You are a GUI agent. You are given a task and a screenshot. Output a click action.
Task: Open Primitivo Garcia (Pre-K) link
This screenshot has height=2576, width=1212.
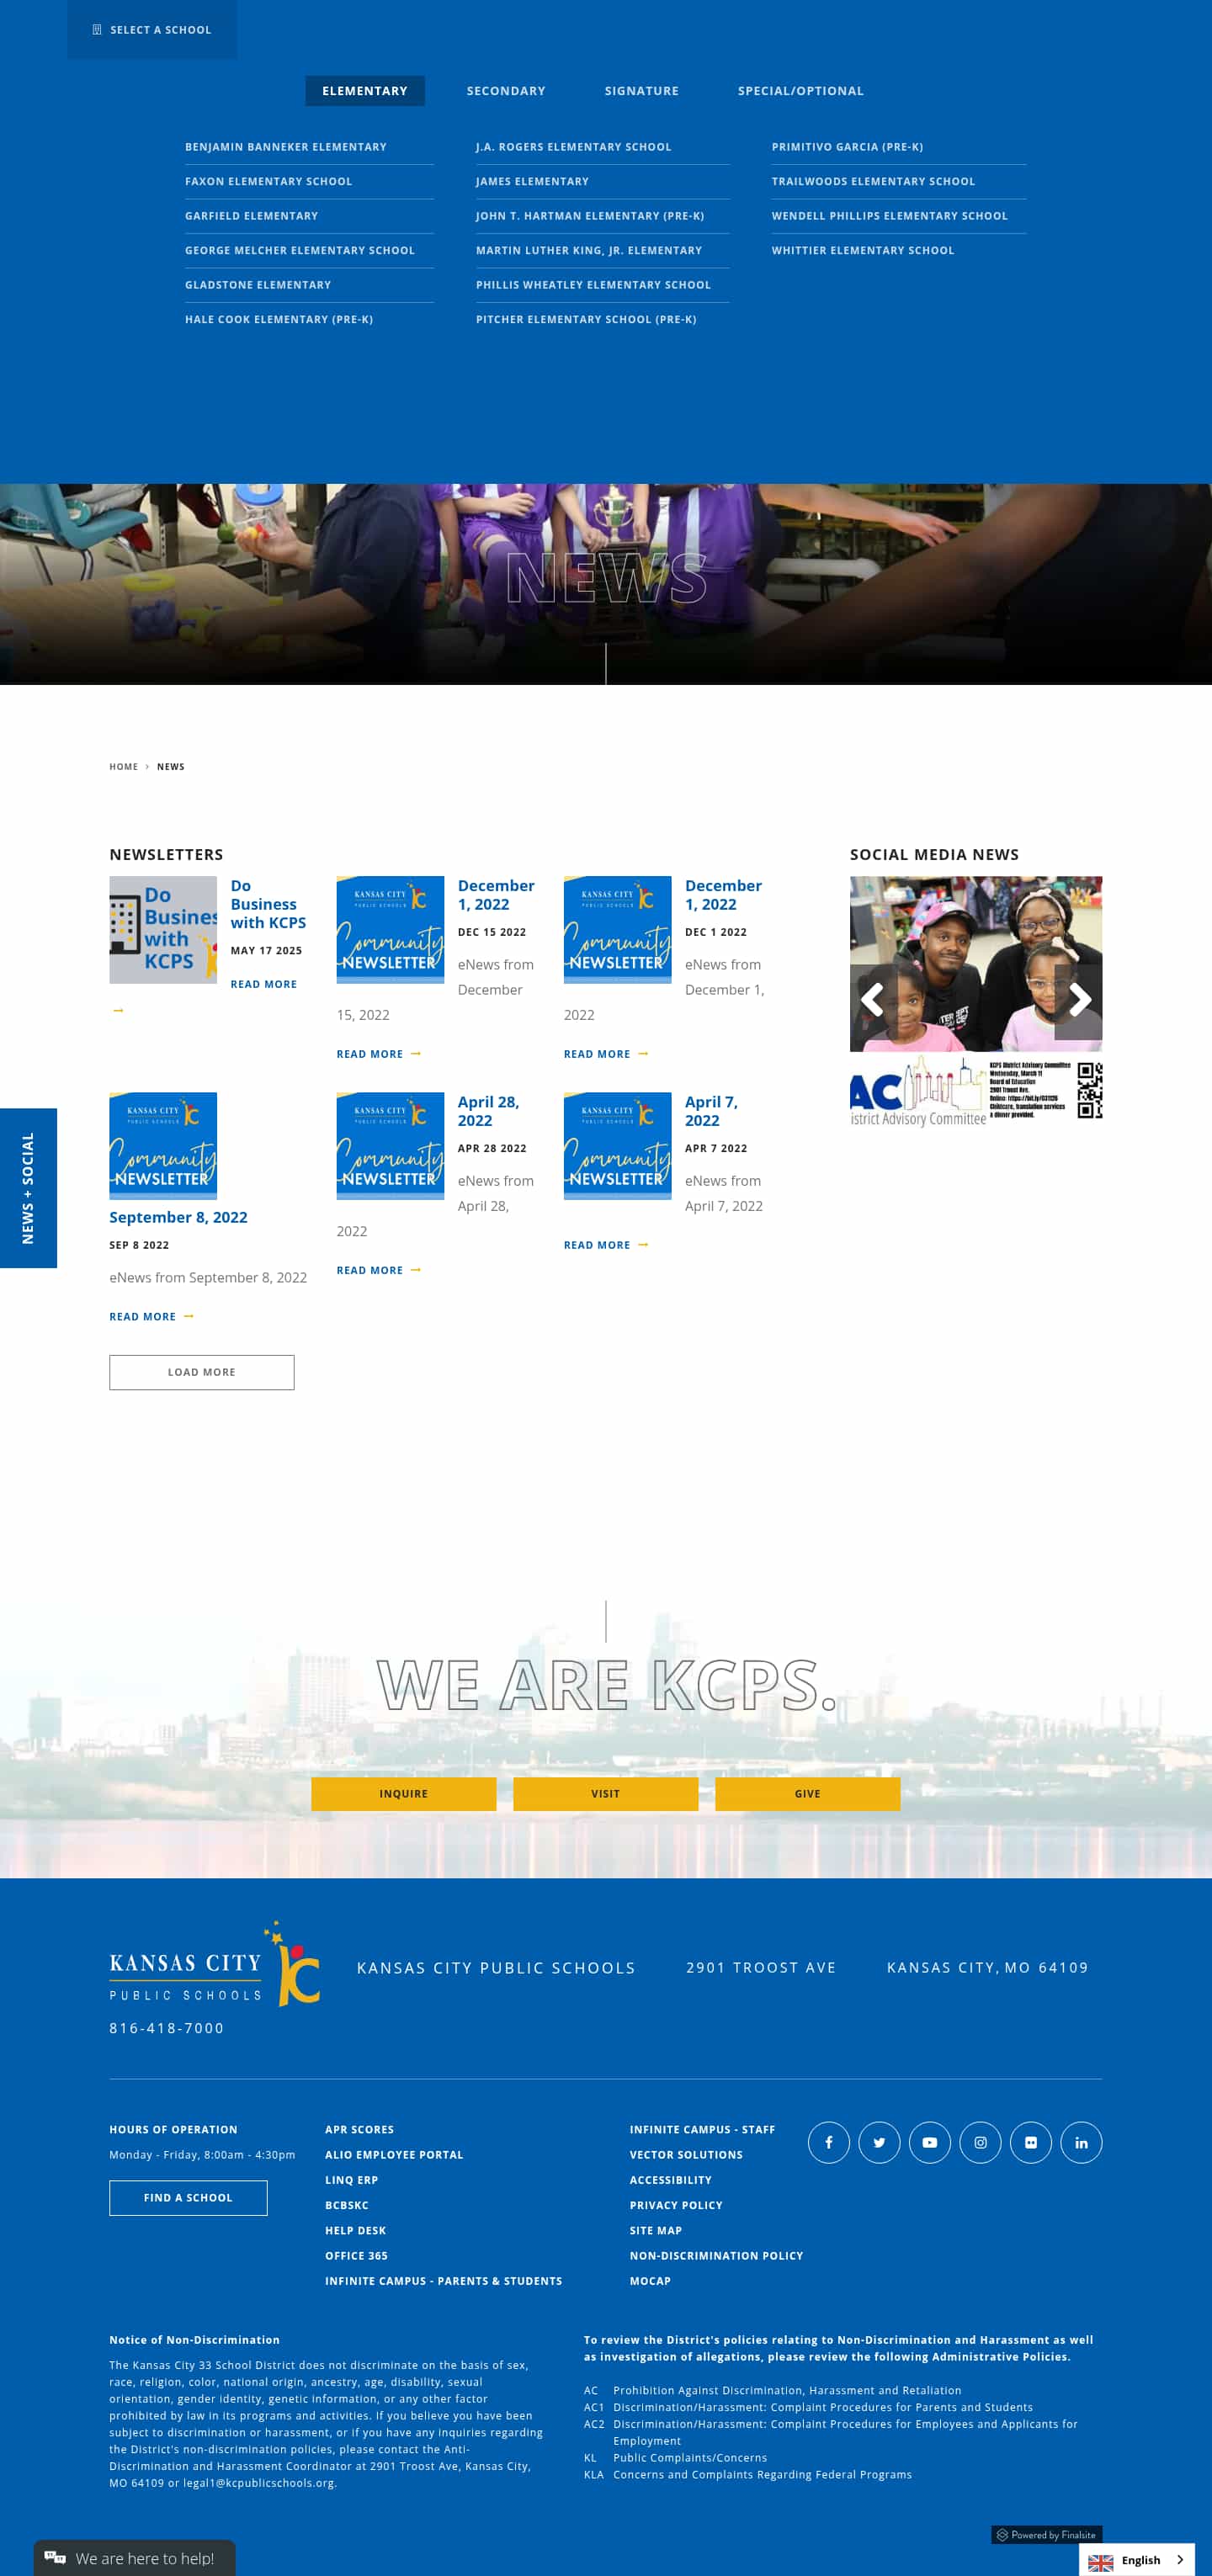[x=847, y=147]
